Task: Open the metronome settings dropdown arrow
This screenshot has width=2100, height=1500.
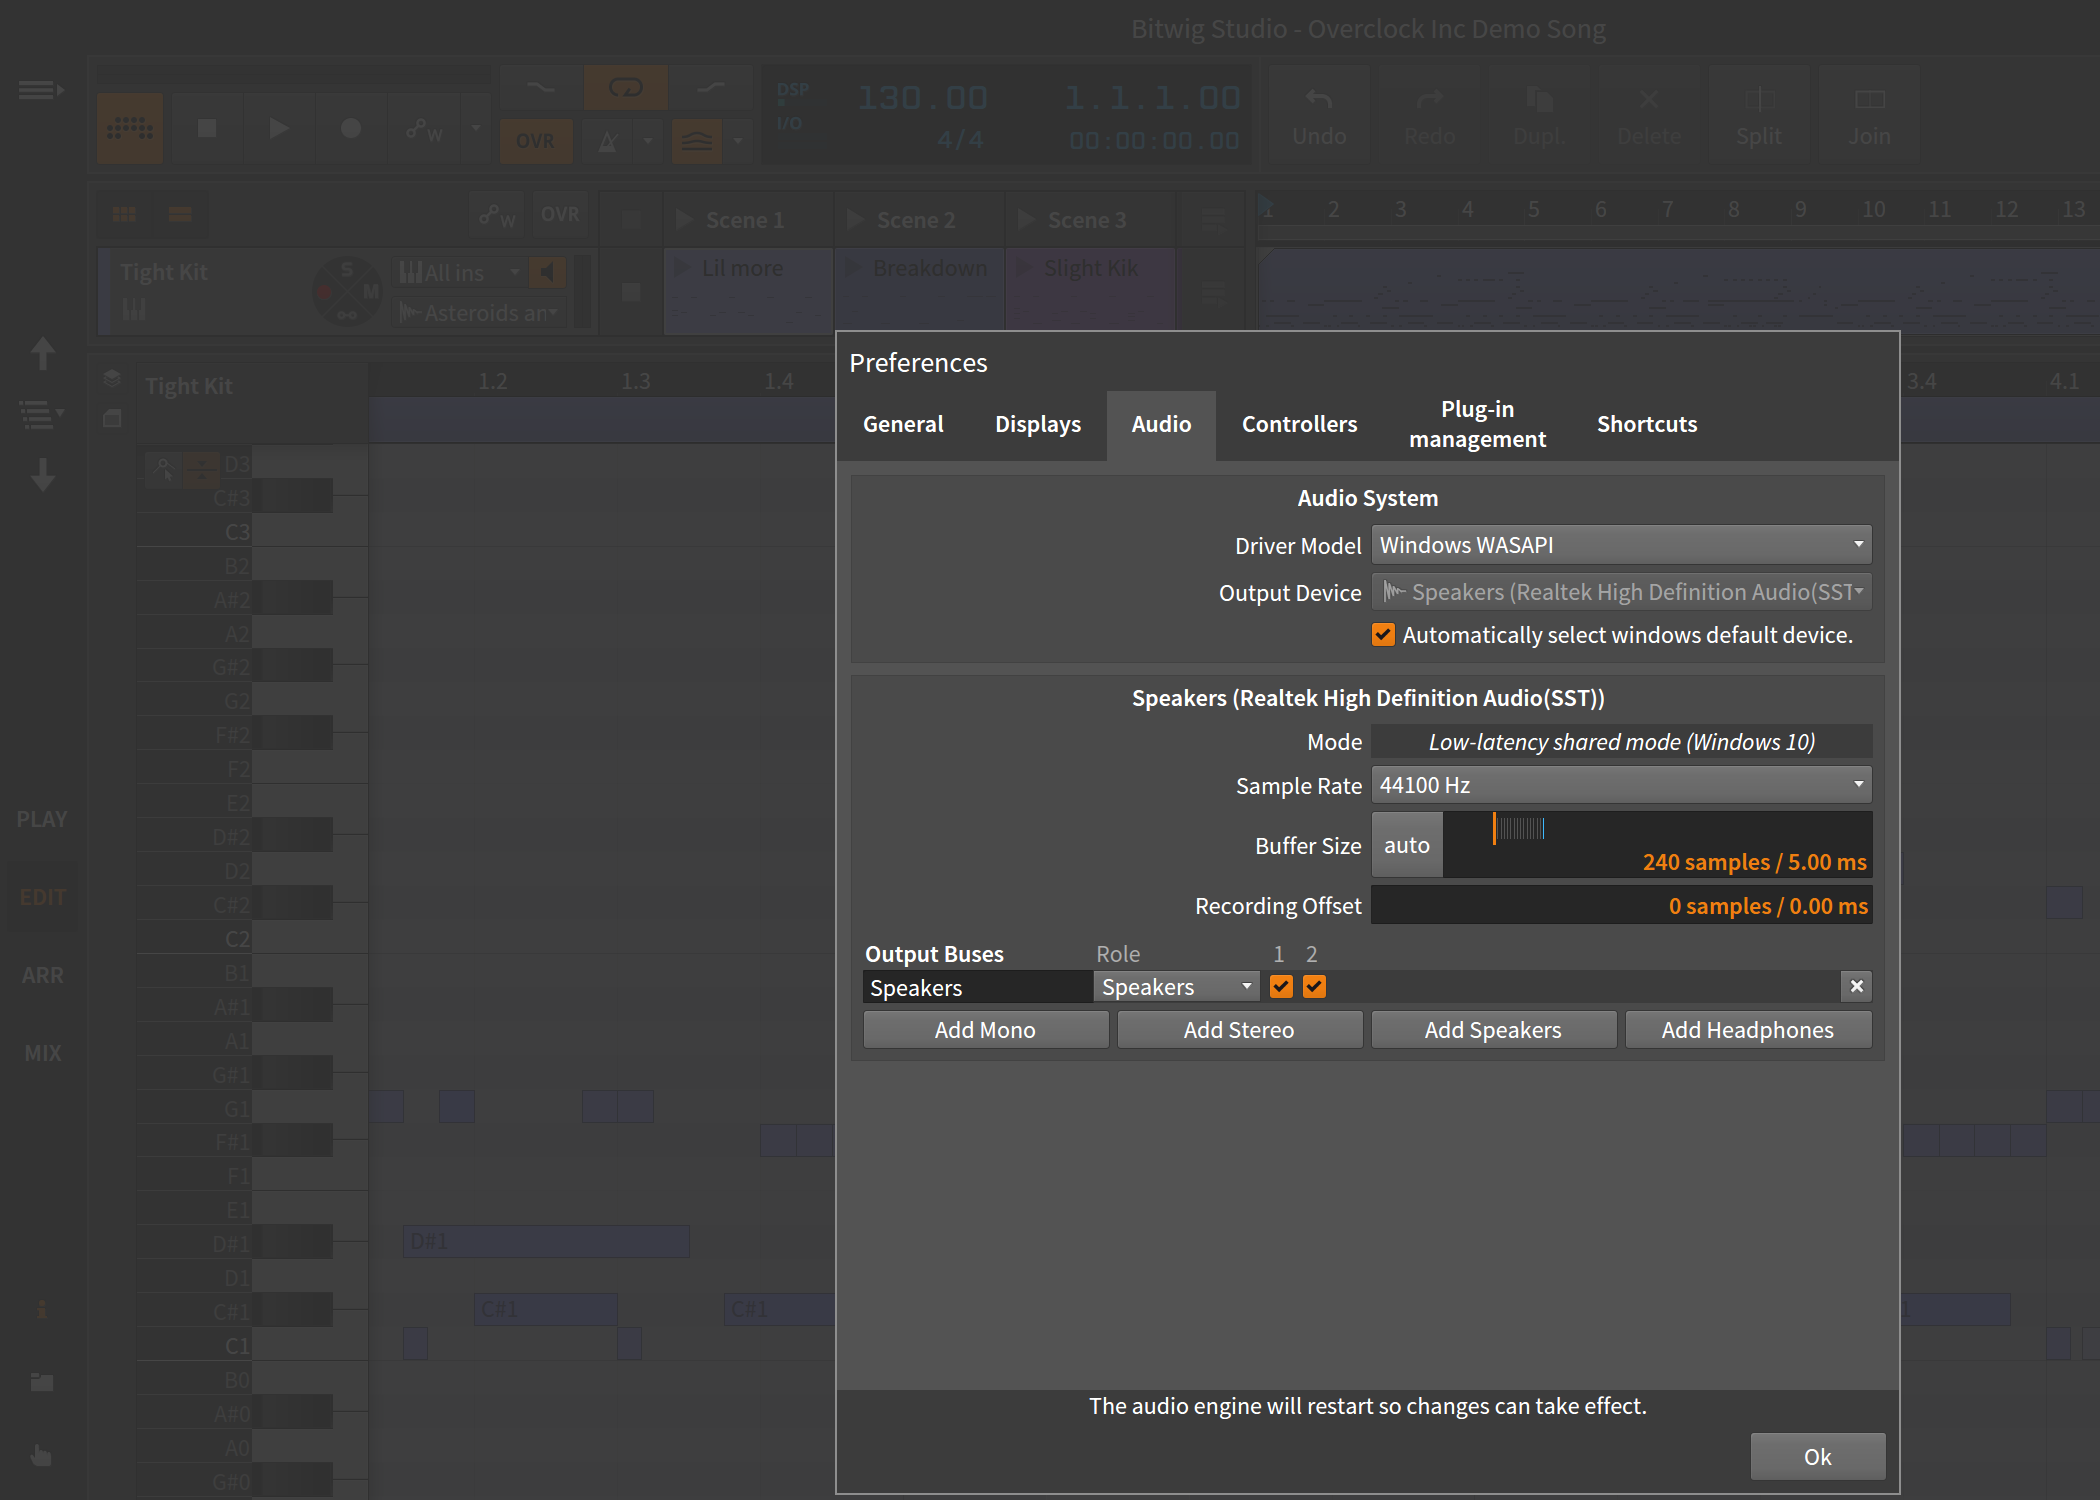Action: (647, 141)
